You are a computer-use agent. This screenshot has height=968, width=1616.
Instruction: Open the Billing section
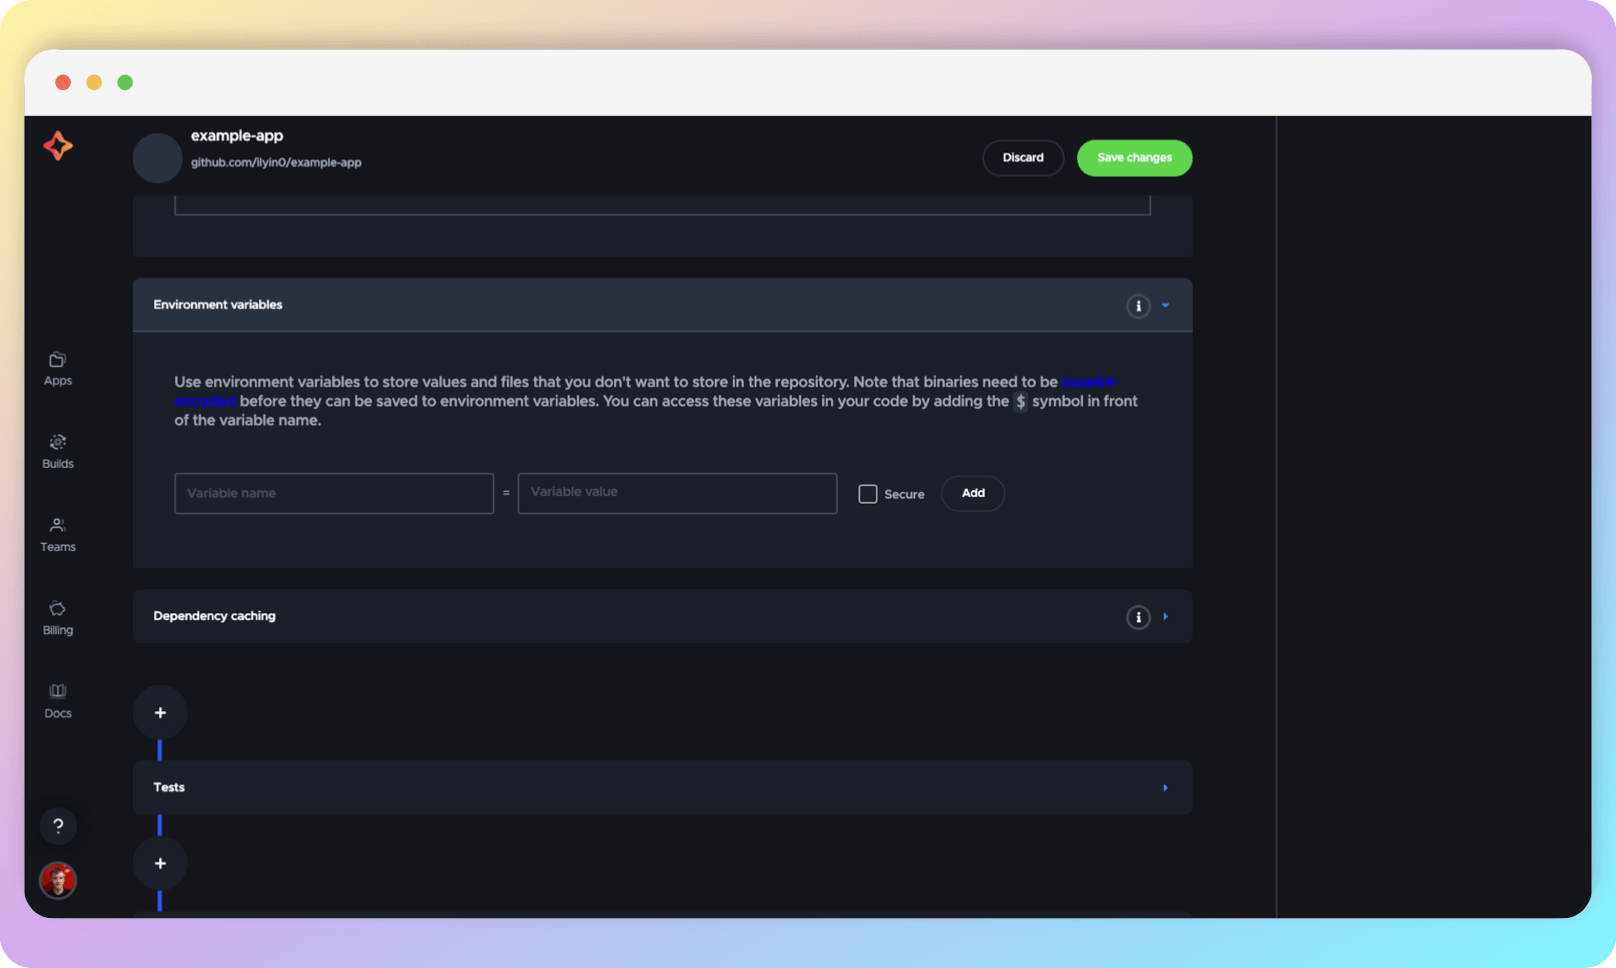pyautogui.click(x=57, y=616)
